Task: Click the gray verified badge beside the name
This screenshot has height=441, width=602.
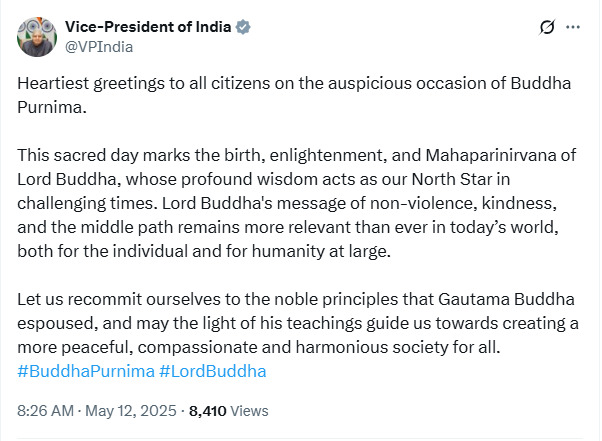Action: 243,27
